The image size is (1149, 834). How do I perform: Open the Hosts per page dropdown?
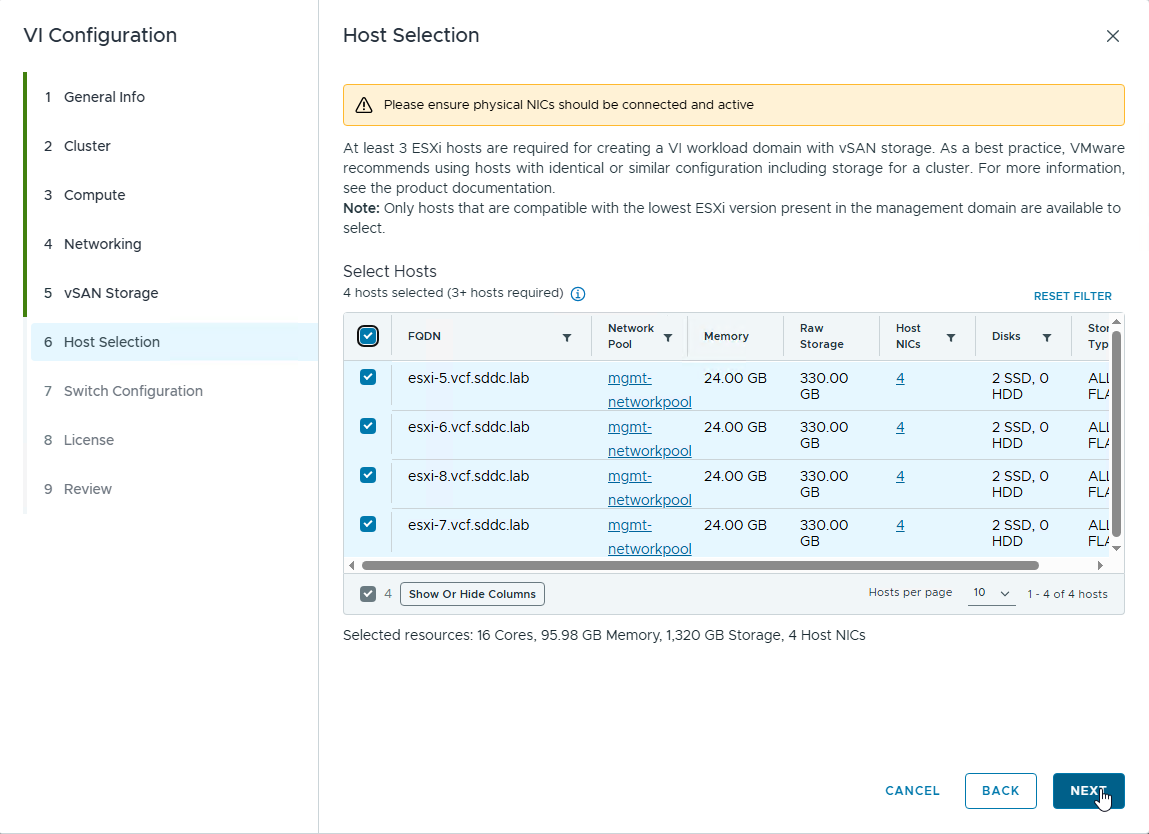coord(991,593)
